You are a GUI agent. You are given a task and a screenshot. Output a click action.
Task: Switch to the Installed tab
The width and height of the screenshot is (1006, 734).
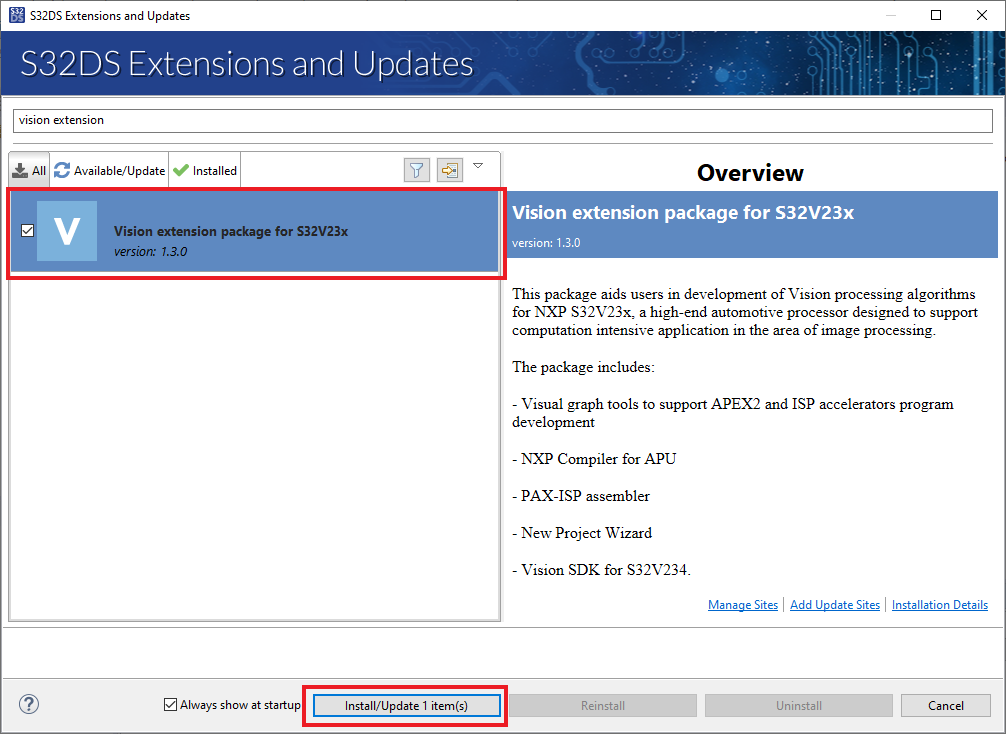click(x=205, y=170)
